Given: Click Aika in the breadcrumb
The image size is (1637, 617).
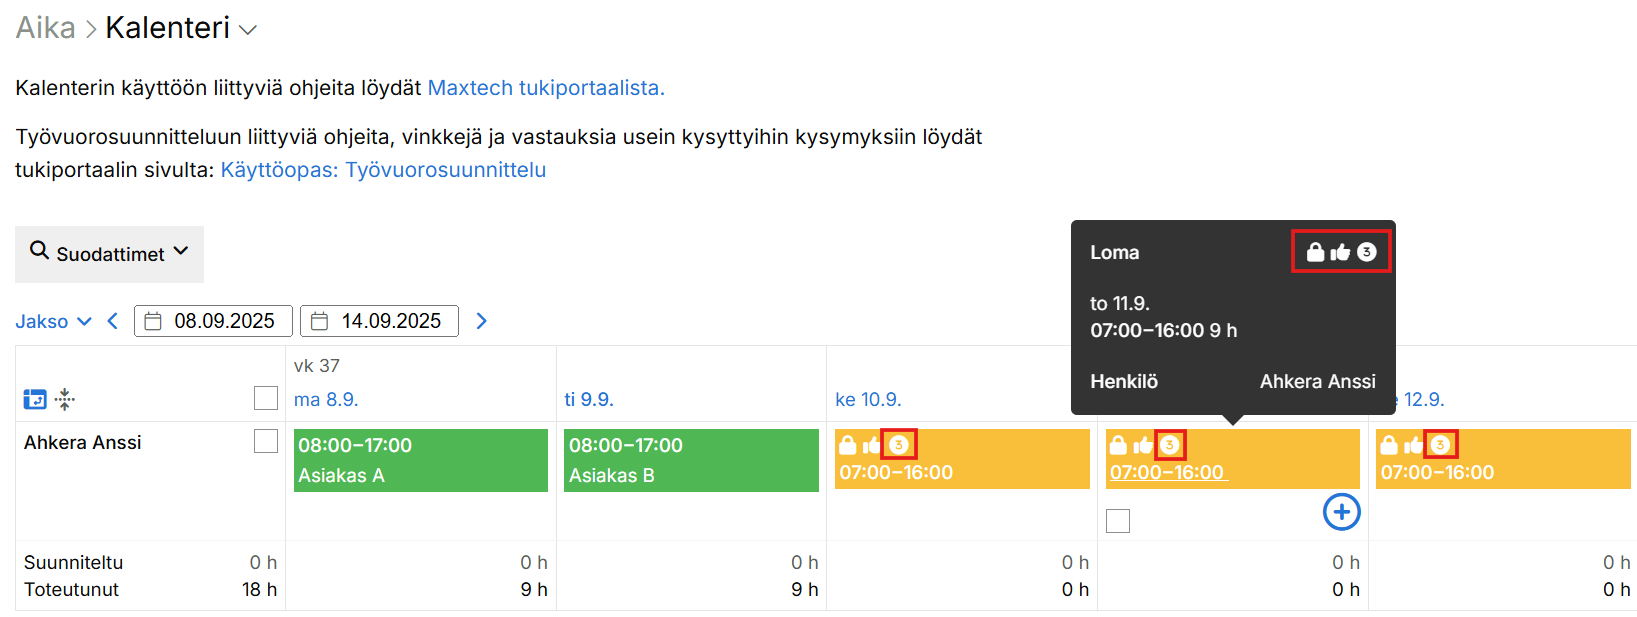Looking at the screenshot, I should [x=45, y=28].
